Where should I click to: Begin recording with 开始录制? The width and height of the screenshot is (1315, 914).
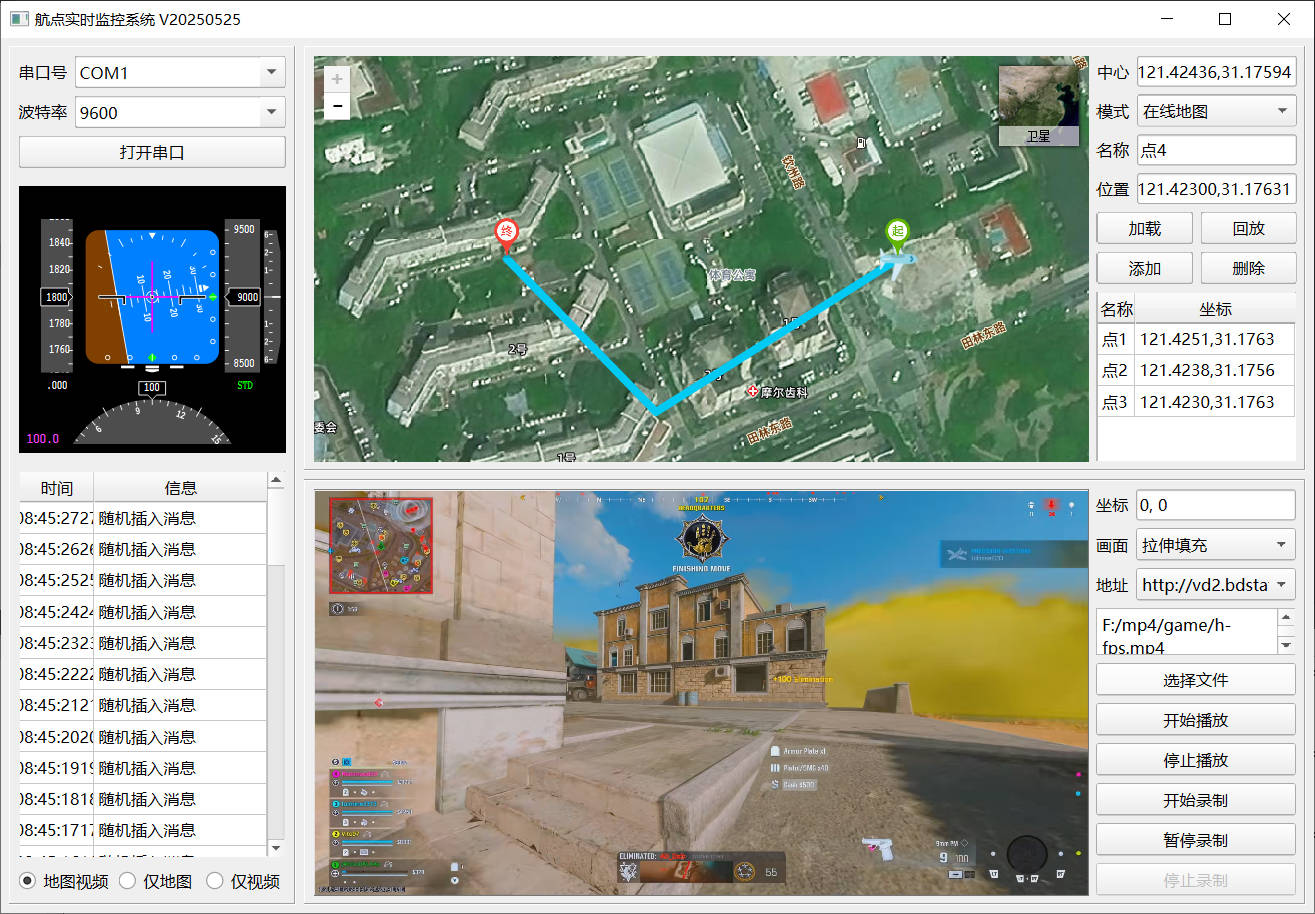pos(1196,800)
